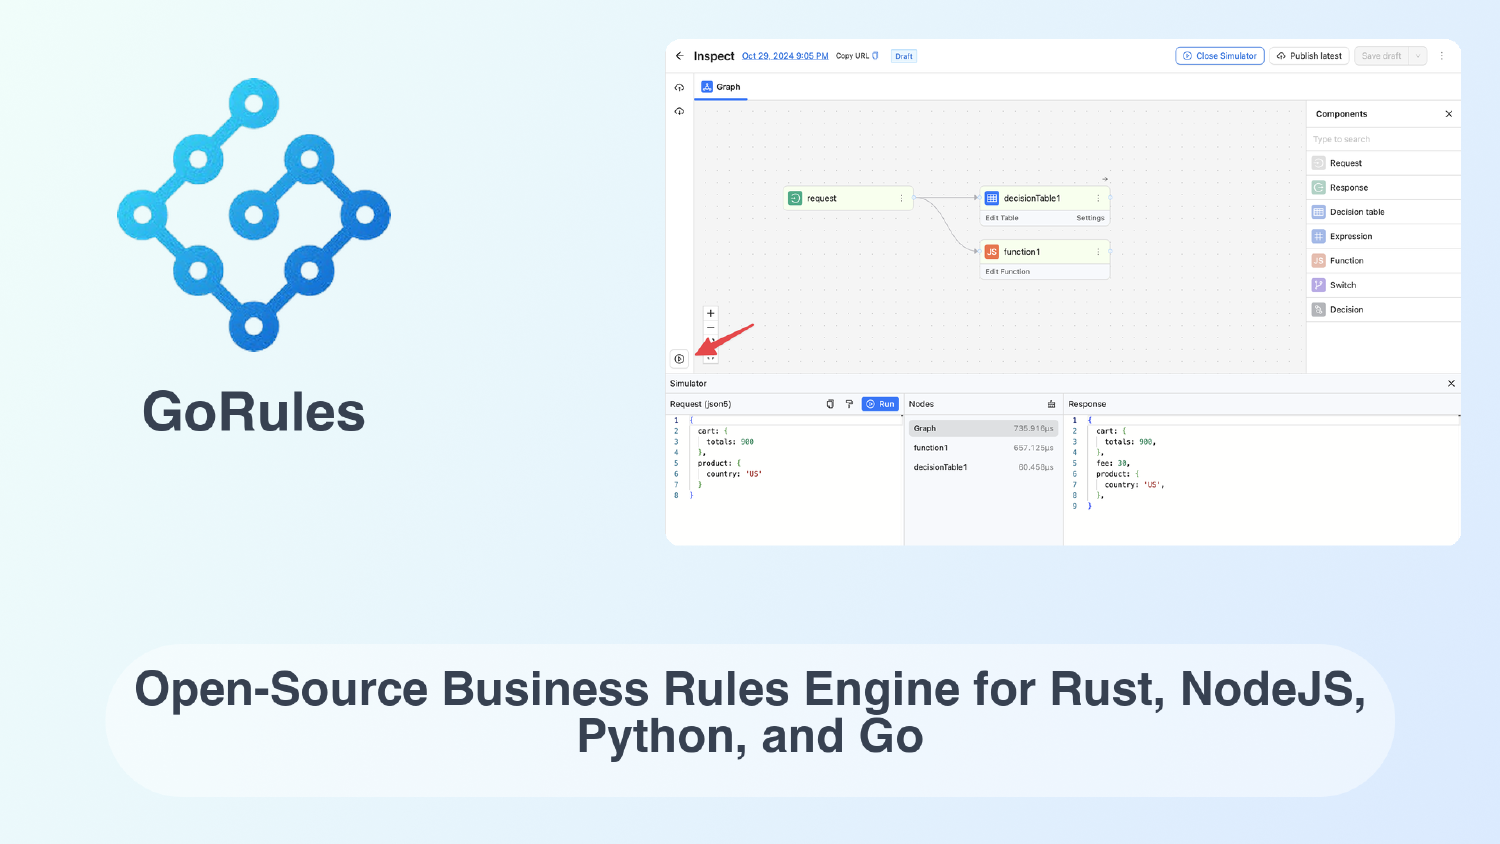Copy the request JSON via its copy icon
Viewport: 1500px width, 844px height.
pos(830,403)
